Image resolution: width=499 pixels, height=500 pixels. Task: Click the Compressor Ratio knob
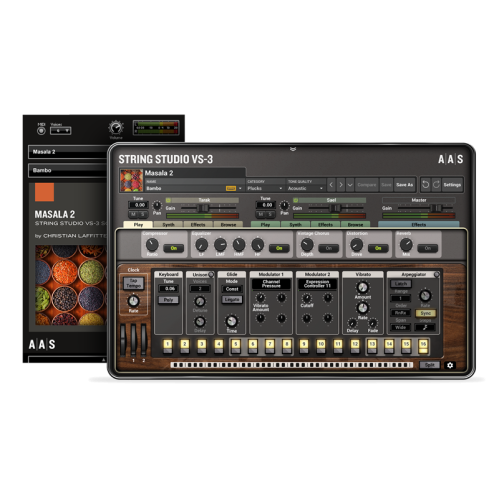point(152,245)
